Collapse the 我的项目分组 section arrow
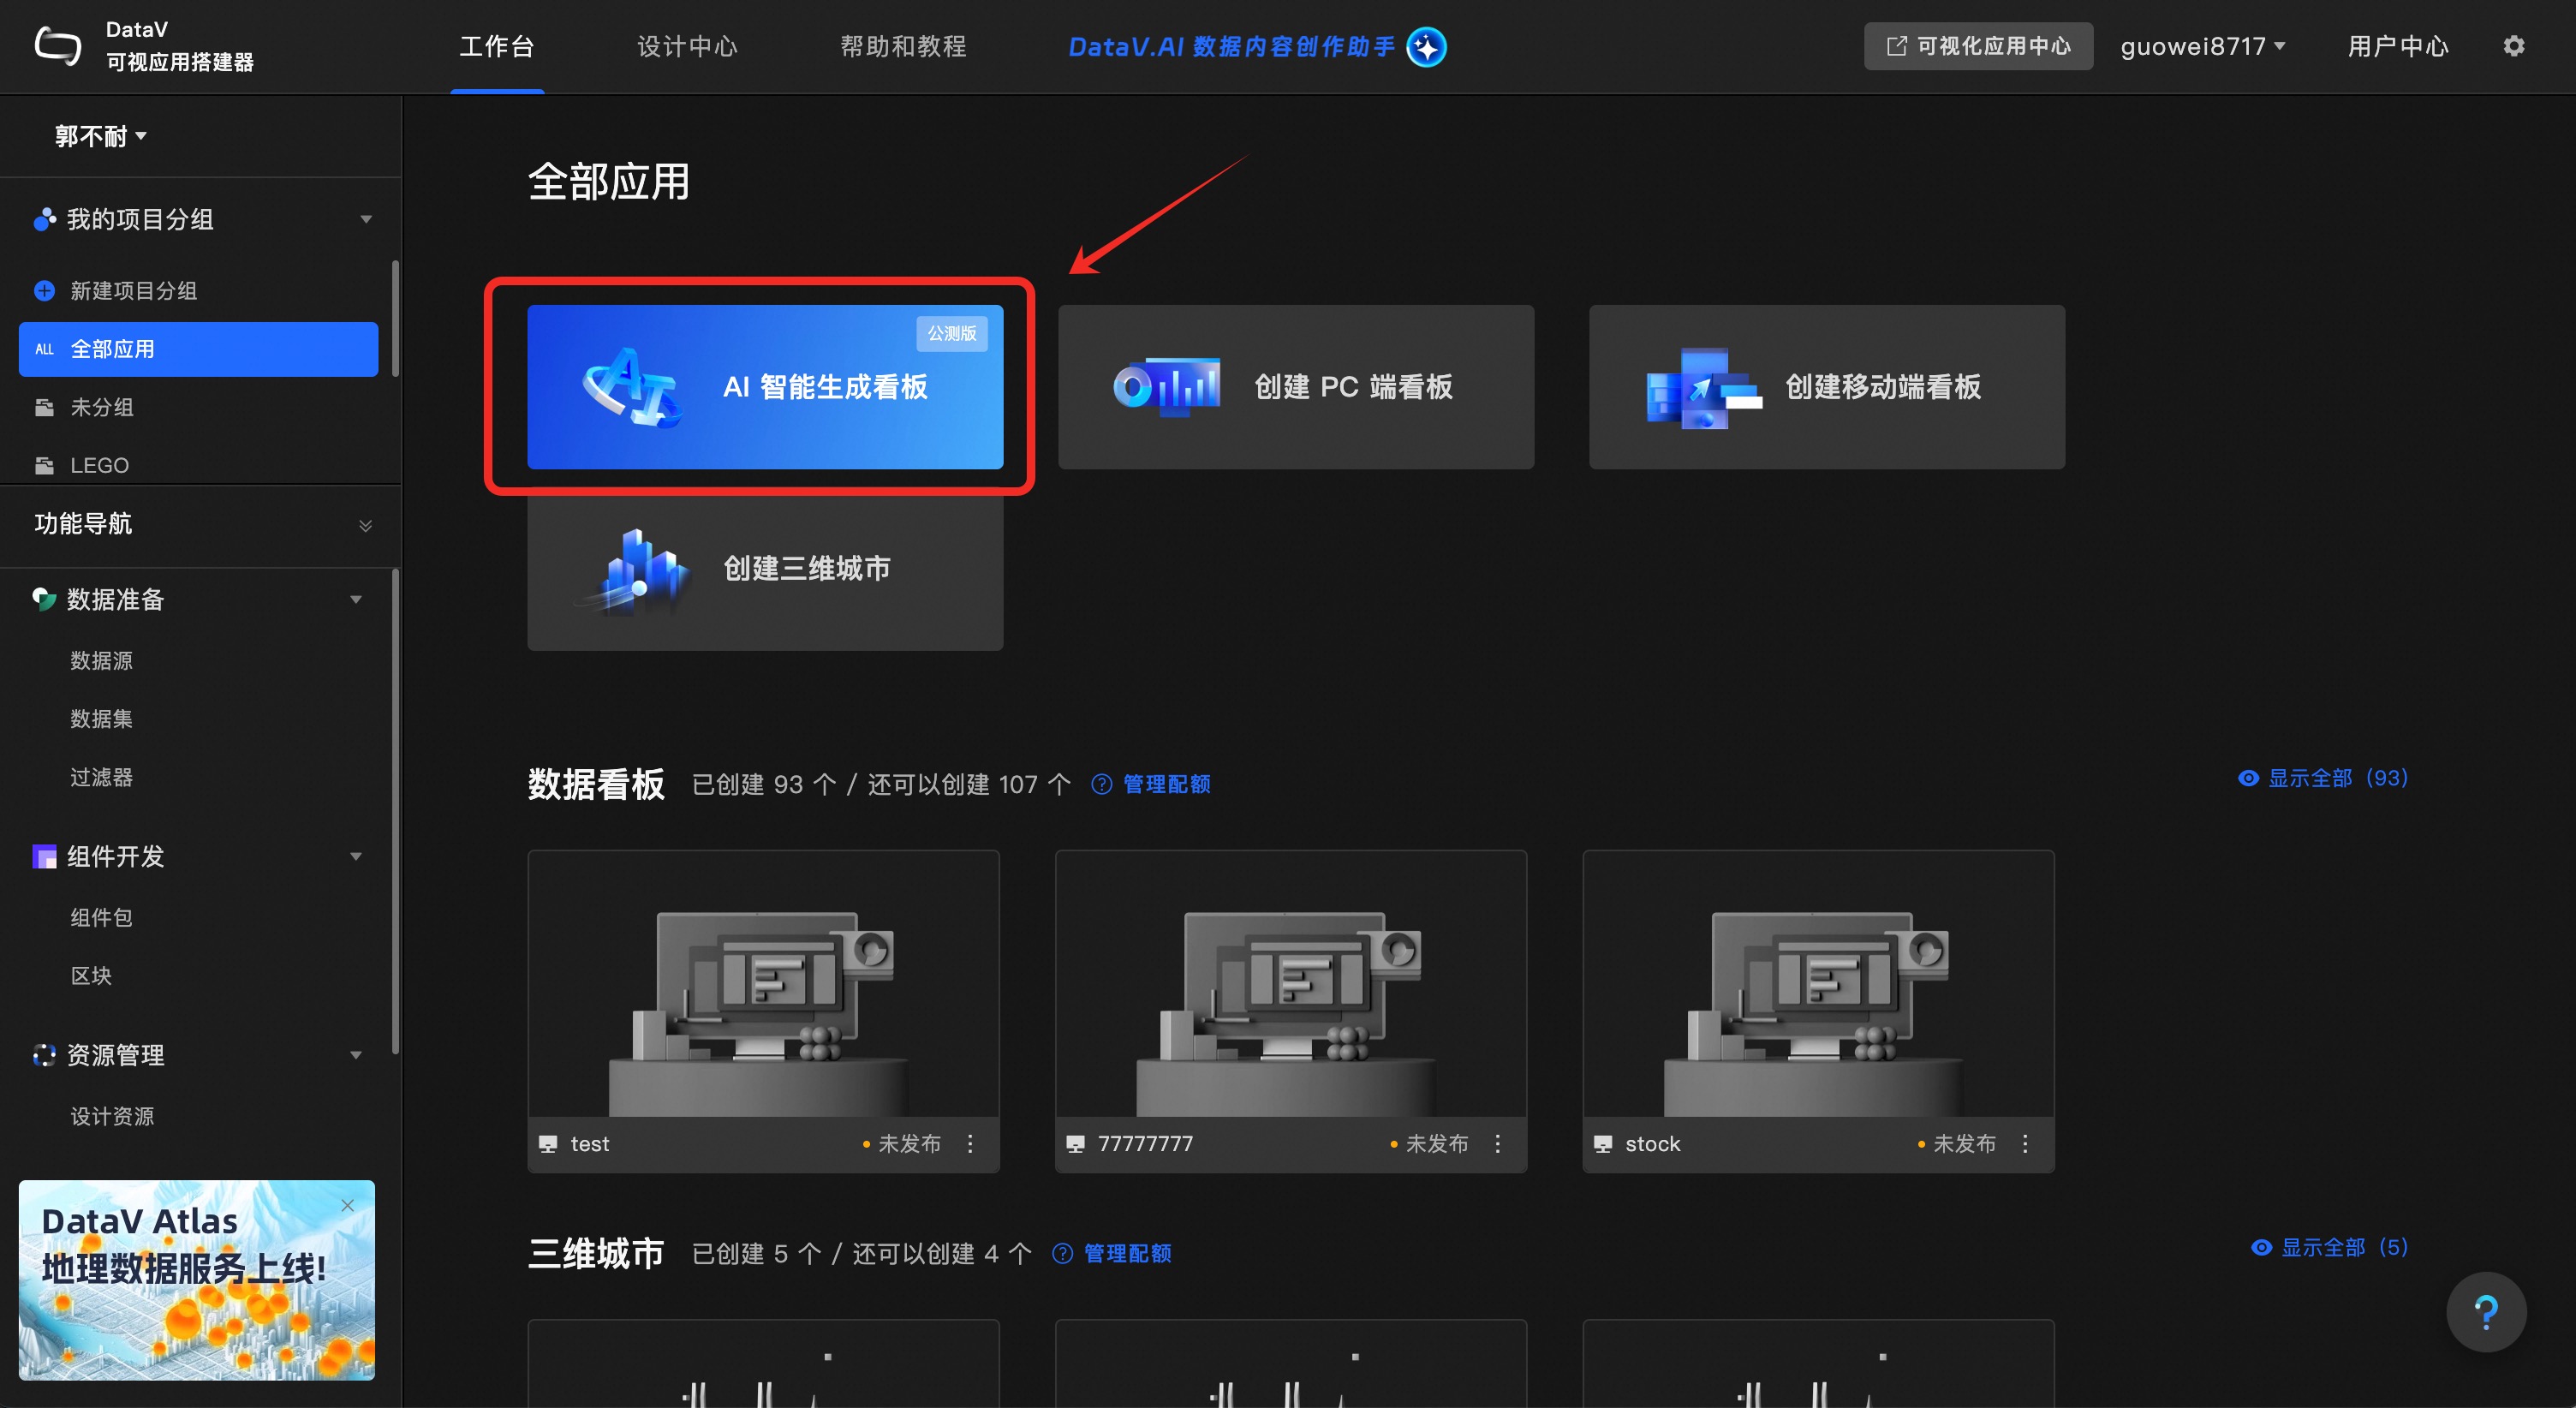2576x1408 pixels. pos(366,219)
